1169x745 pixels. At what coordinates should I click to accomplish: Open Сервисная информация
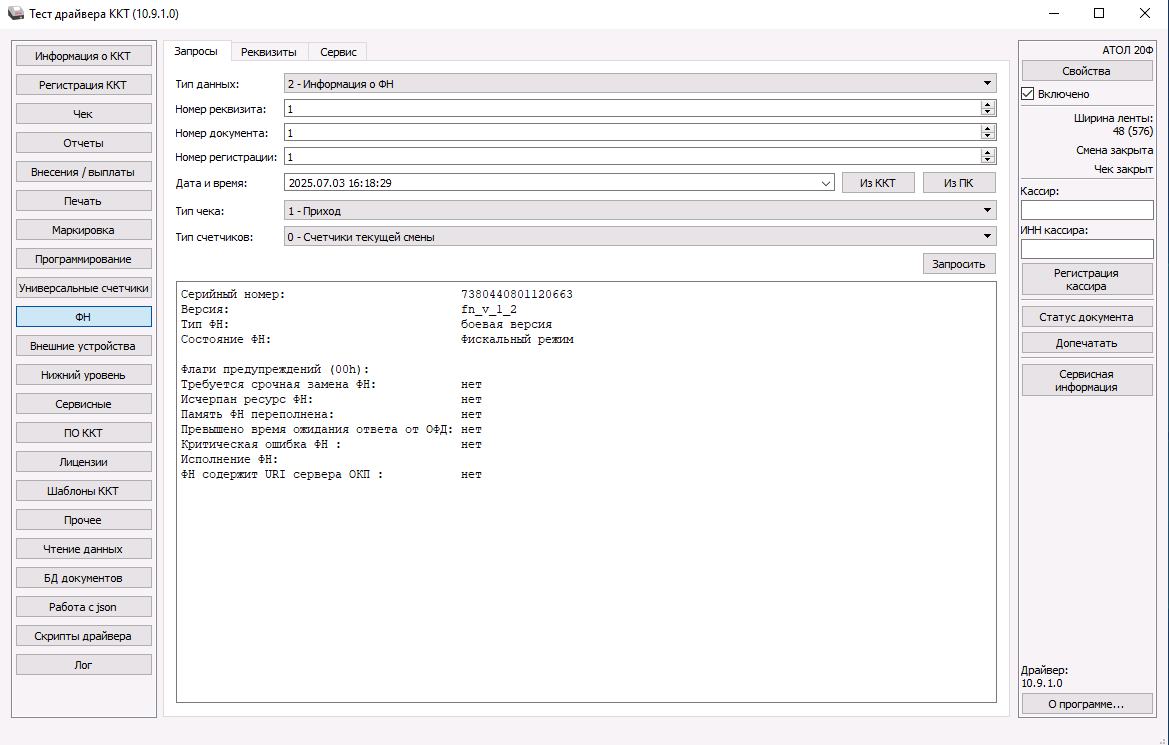pyautogui.click(x=1086, y=380)
